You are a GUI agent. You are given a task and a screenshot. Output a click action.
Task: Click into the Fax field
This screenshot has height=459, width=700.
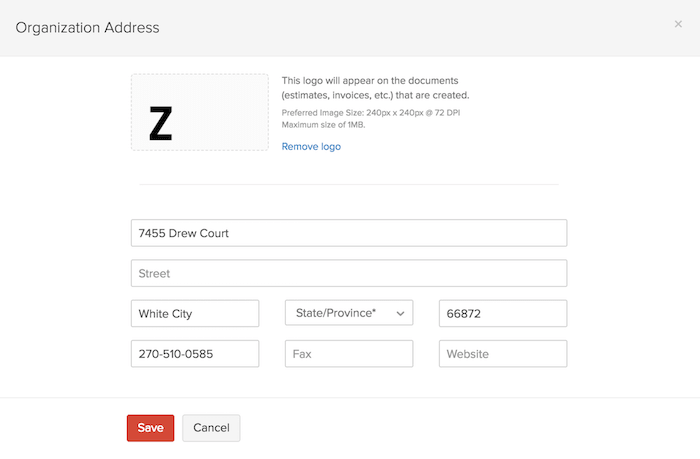tap(349, 353)
